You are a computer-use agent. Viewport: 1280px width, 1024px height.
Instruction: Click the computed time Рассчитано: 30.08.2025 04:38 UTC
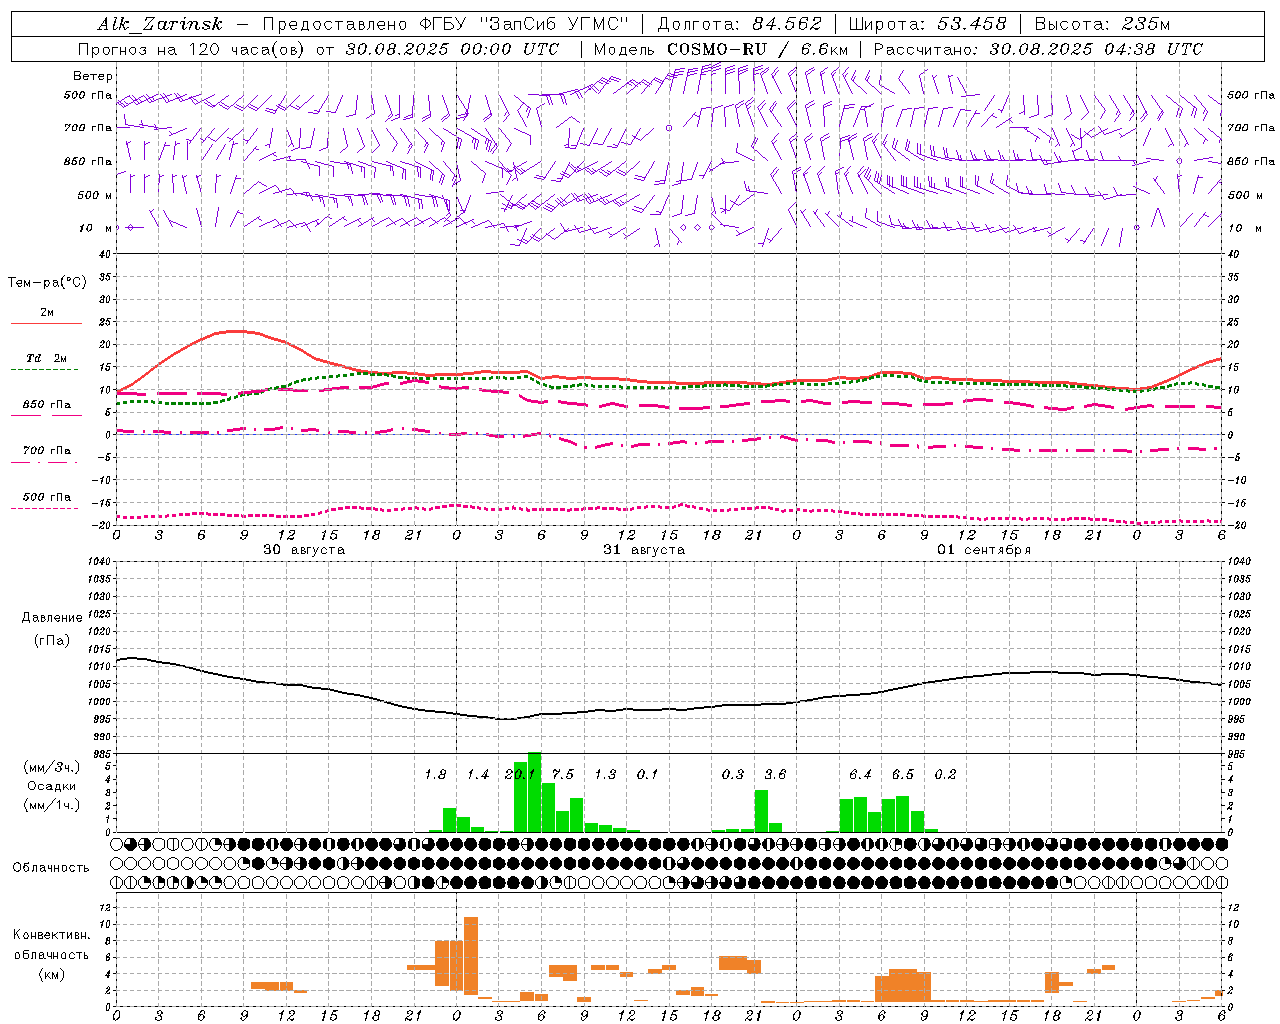click(1038, 49)
